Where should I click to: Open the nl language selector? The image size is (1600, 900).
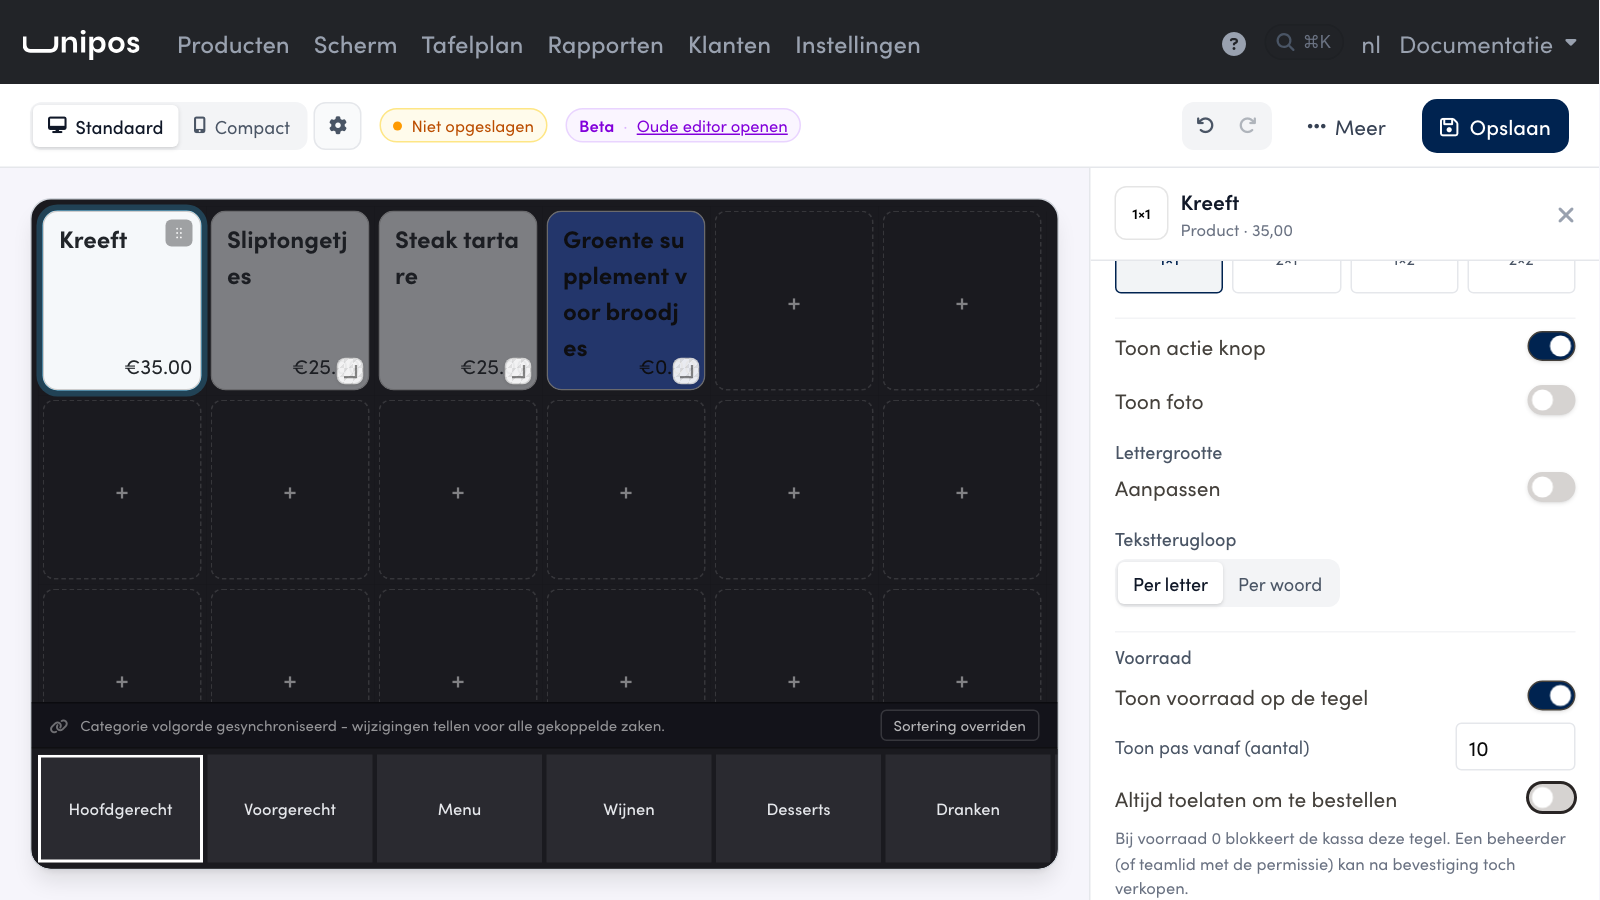pyautogui.click(x=1371, y=45)
